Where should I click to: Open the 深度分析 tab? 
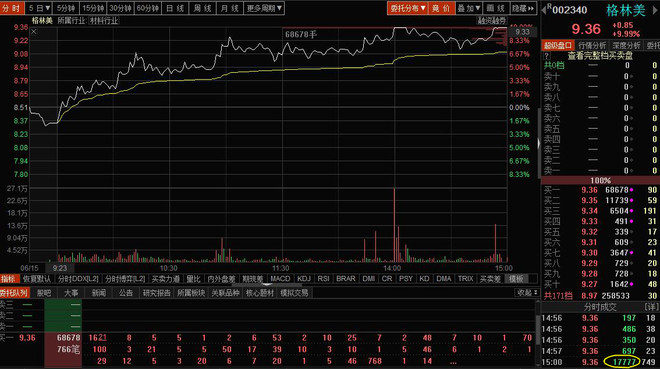pos(626,45)
